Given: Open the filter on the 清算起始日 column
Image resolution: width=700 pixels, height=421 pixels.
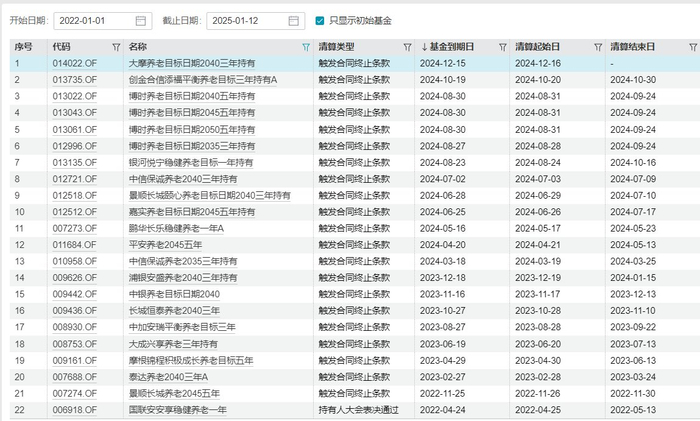Looking at the screenshot, I should coord(598,47).
